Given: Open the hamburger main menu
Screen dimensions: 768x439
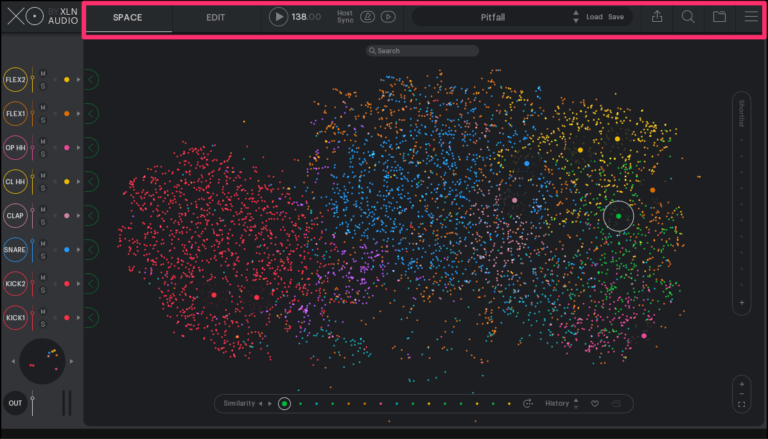Looking at the screenshot, I should coord(751,17).
